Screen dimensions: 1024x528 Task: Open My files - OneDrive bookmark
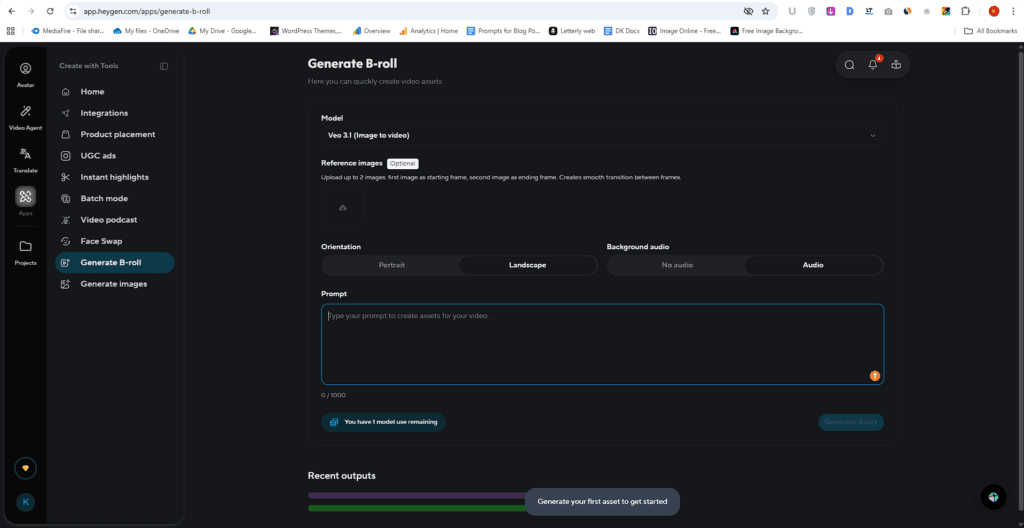click(x=146, y=31)
